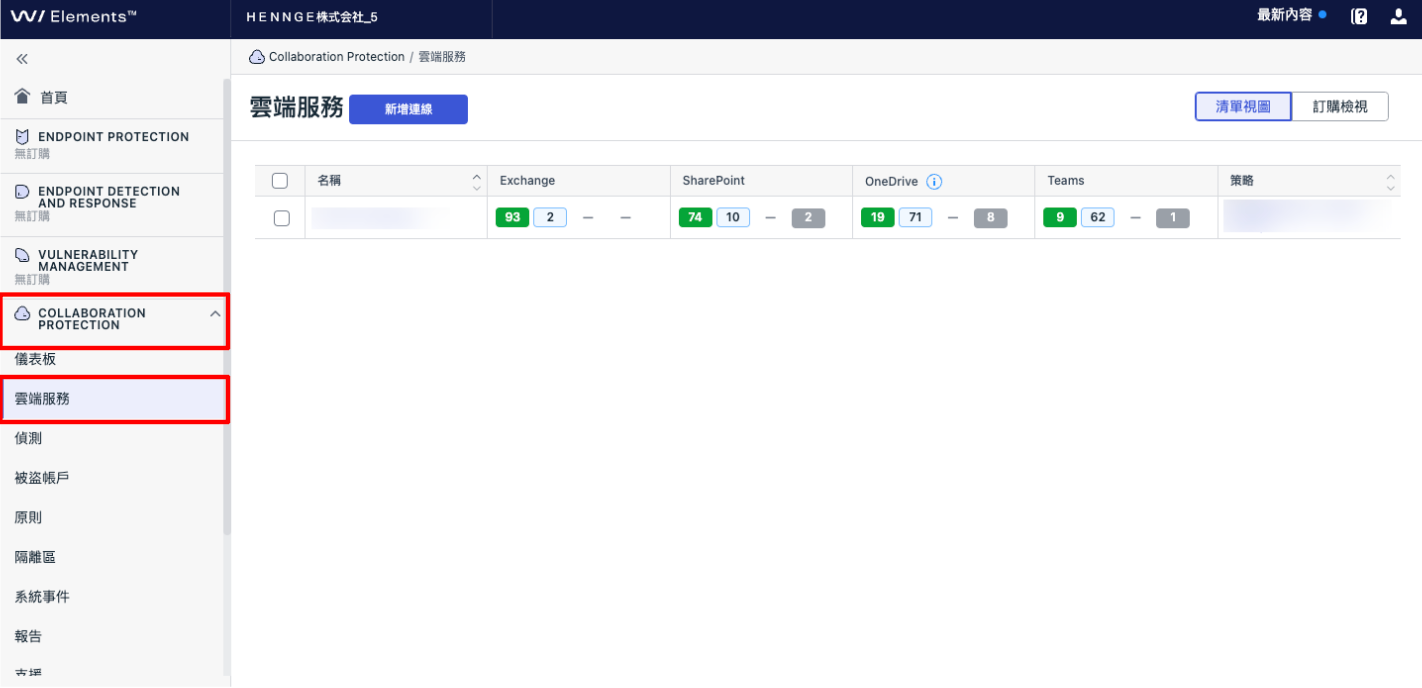Viewport: 1422px width, 688px height.
Task: Click the cloud icon in the breadcrumb
Action: (x=257, y=57)
